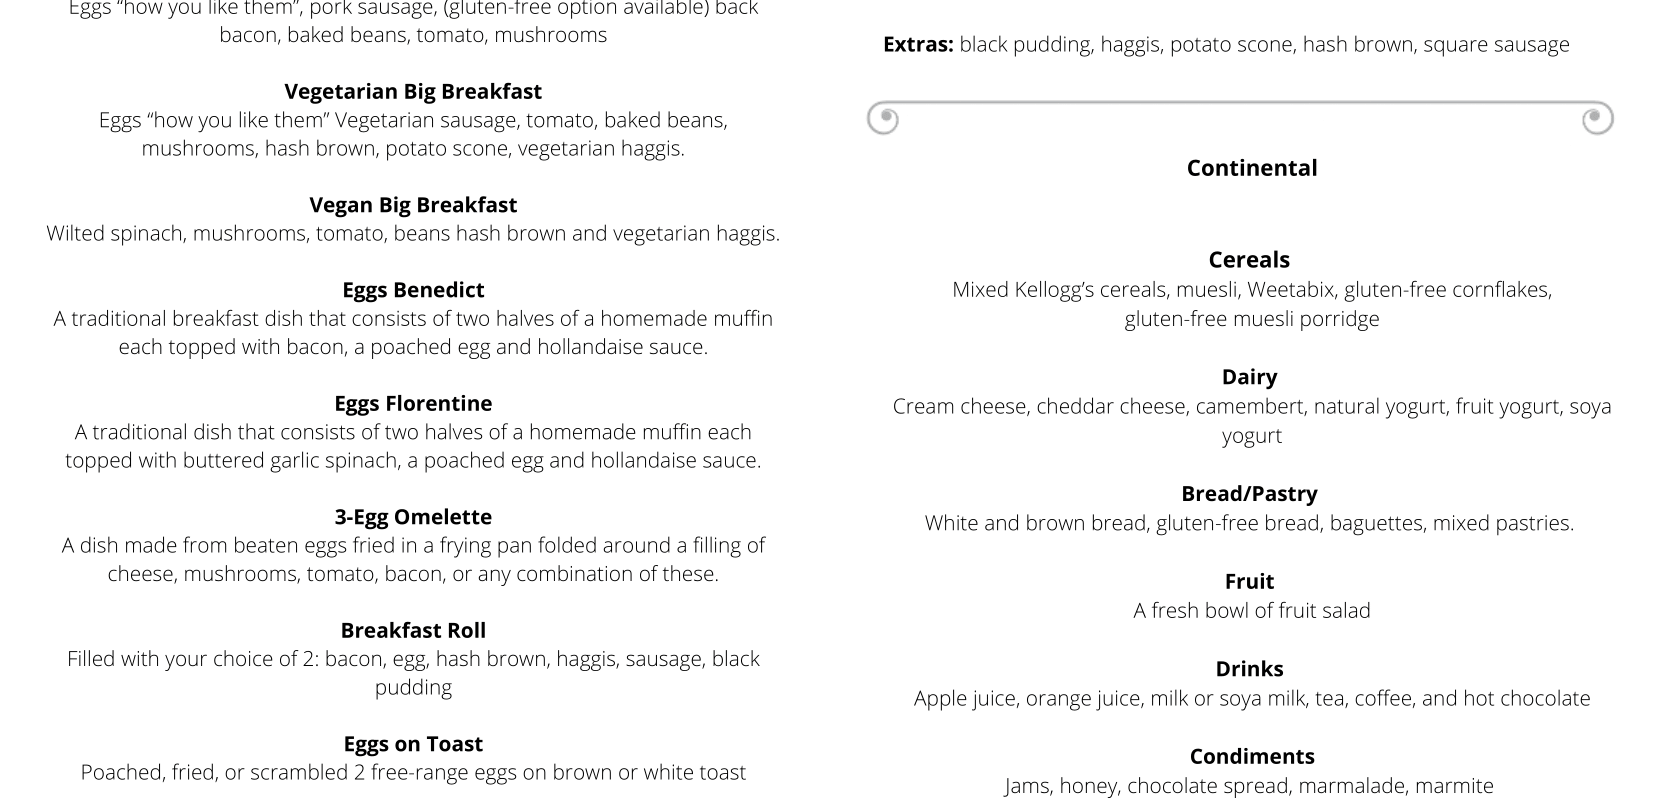
Task: Select the Continental section title
Action: point(1252,168)
